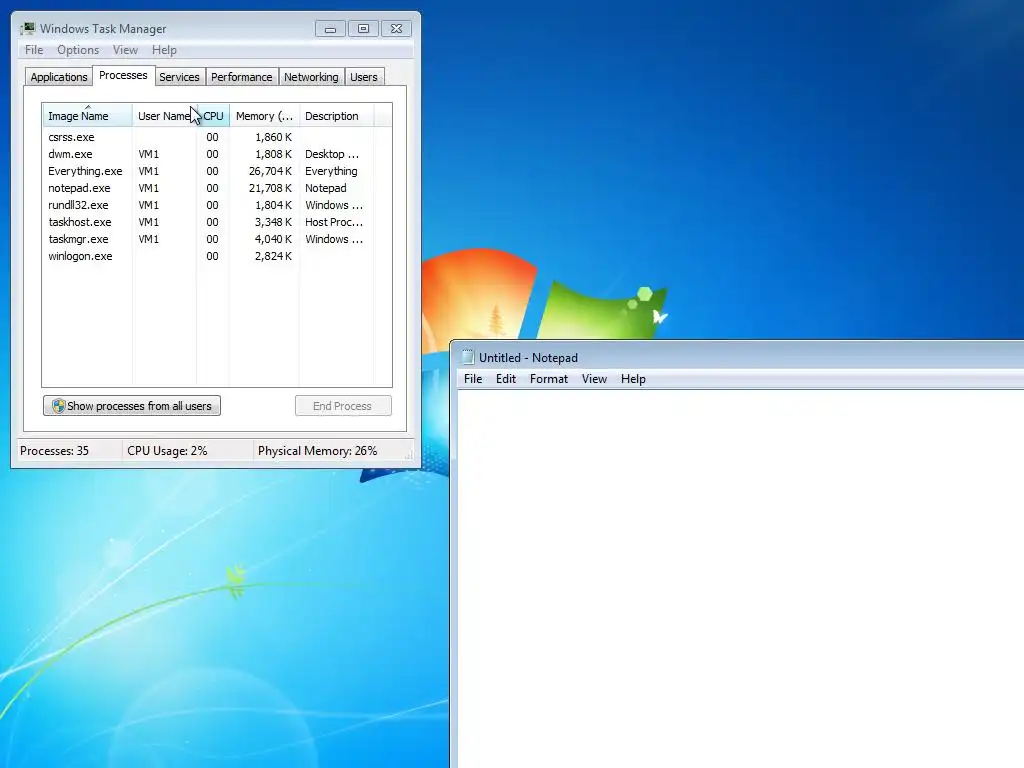Click Physical Memory: 26% status entry

[x=317, y=451]
